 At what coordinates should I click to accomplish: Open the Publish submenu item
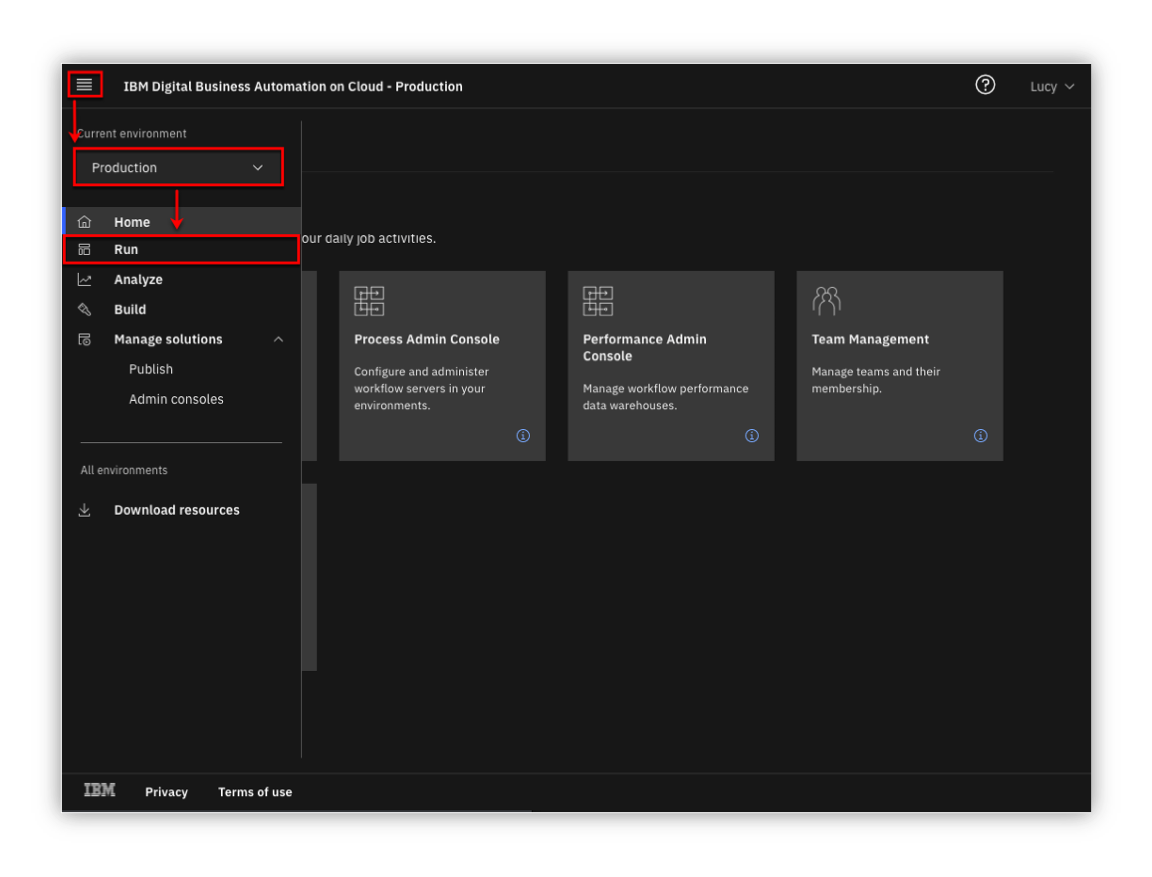(151, 369)
